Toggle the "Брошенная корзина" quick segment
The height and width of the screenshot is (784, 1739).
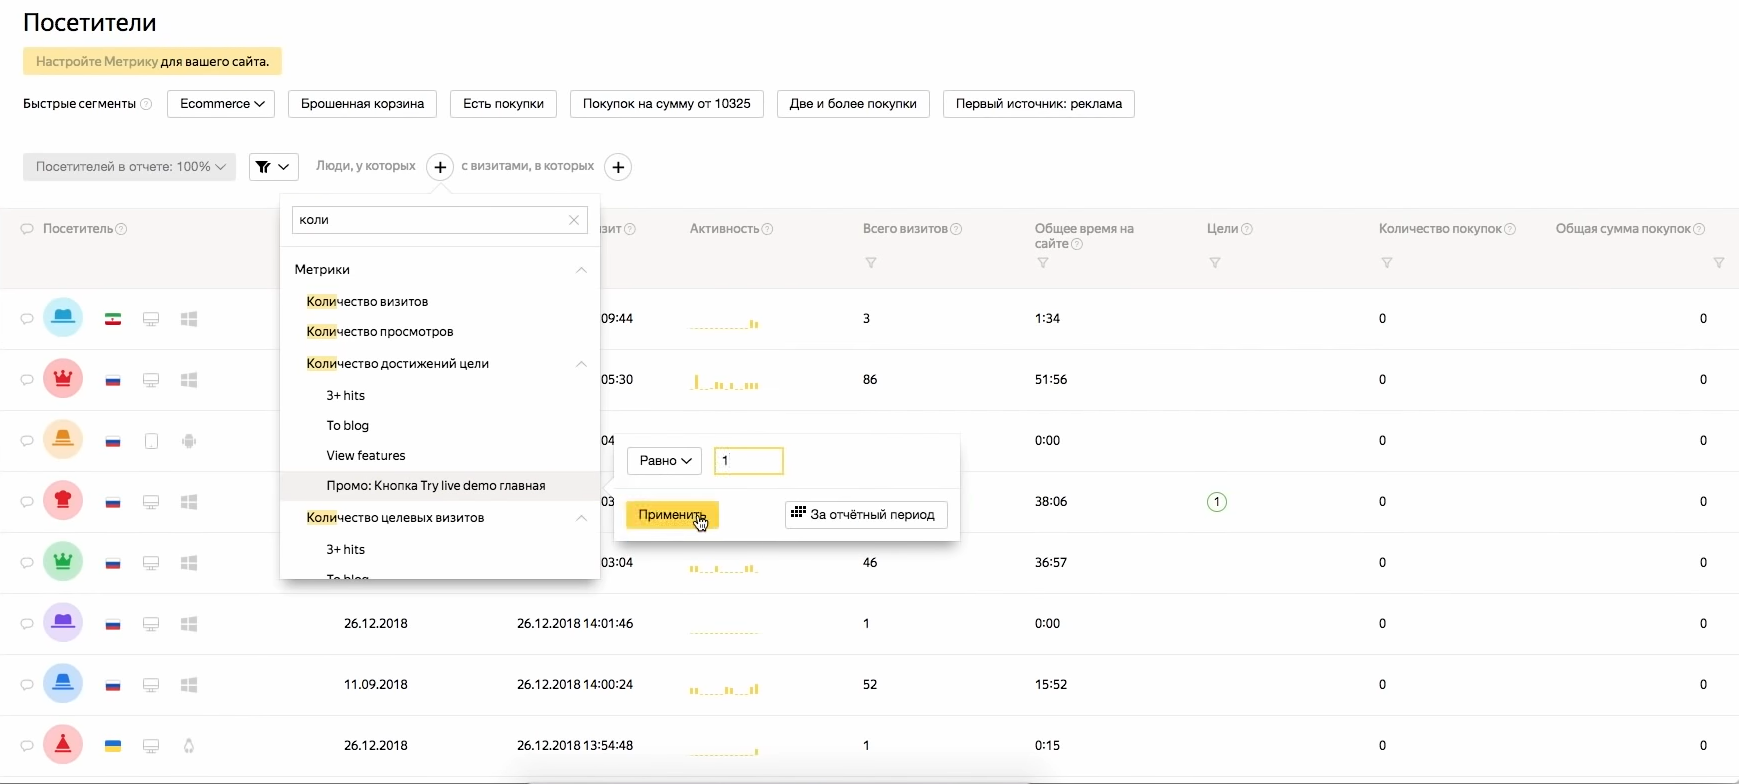coord(362,104)
